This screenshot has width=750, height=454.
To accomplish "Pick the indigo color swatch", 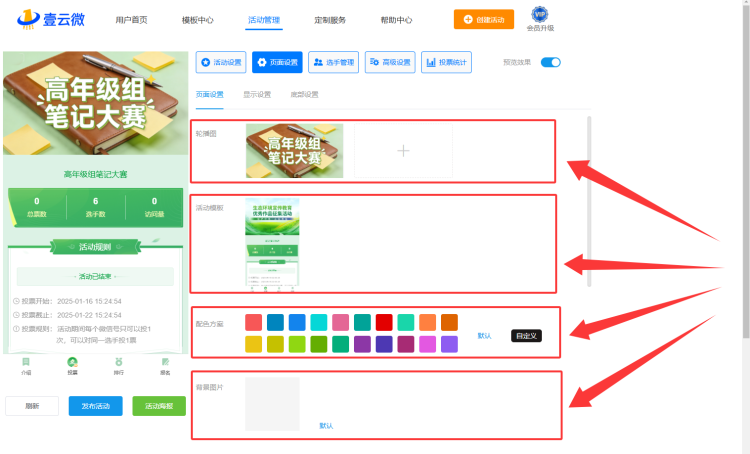I will tap(384, 344).
